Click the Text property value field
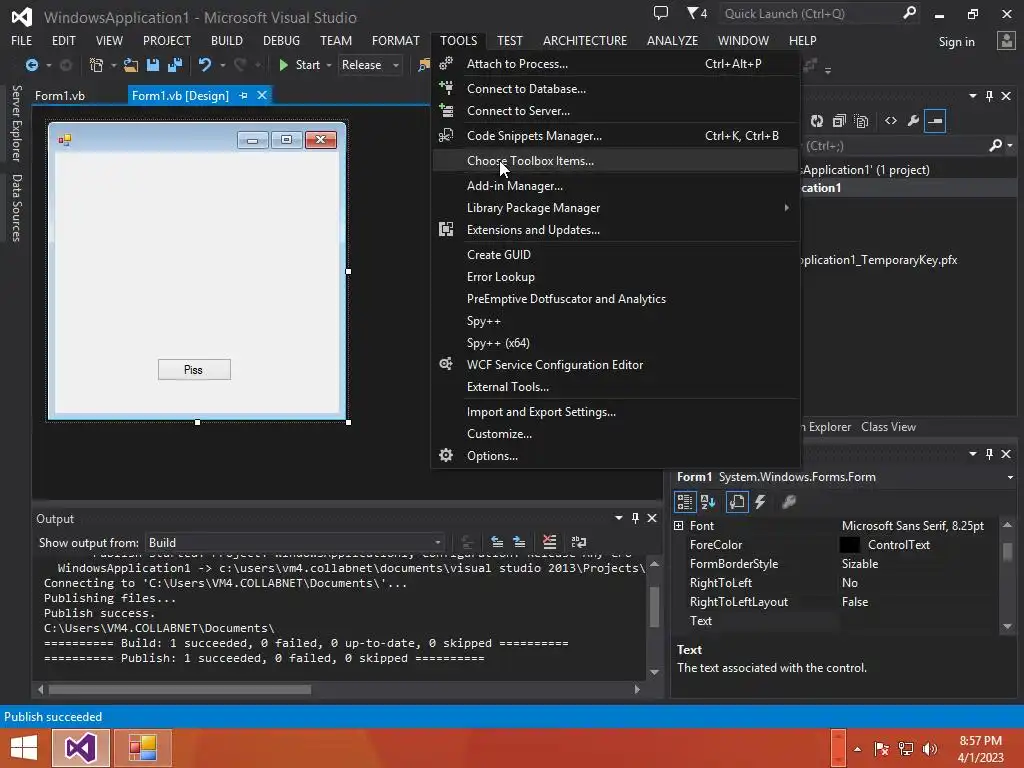Image resolution: width=1024 pixels, height=768 pixels. coord(917,621)
